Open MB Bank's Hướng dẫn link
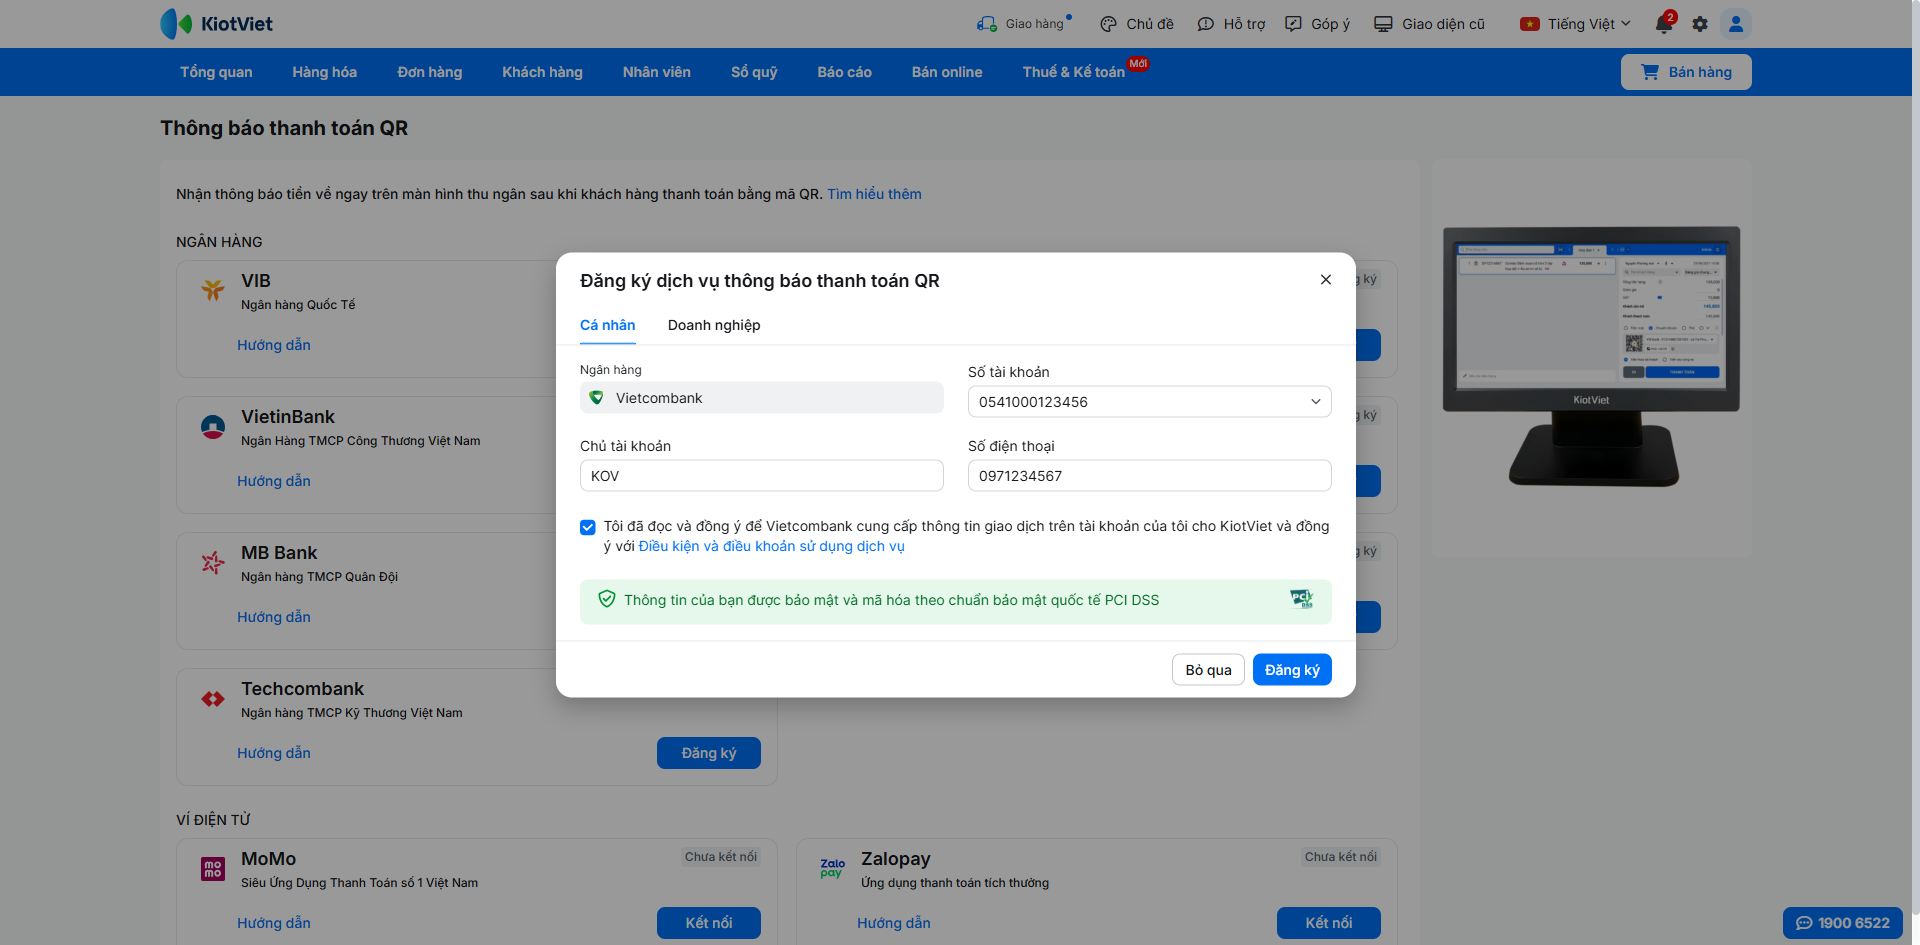 point(274,617)
